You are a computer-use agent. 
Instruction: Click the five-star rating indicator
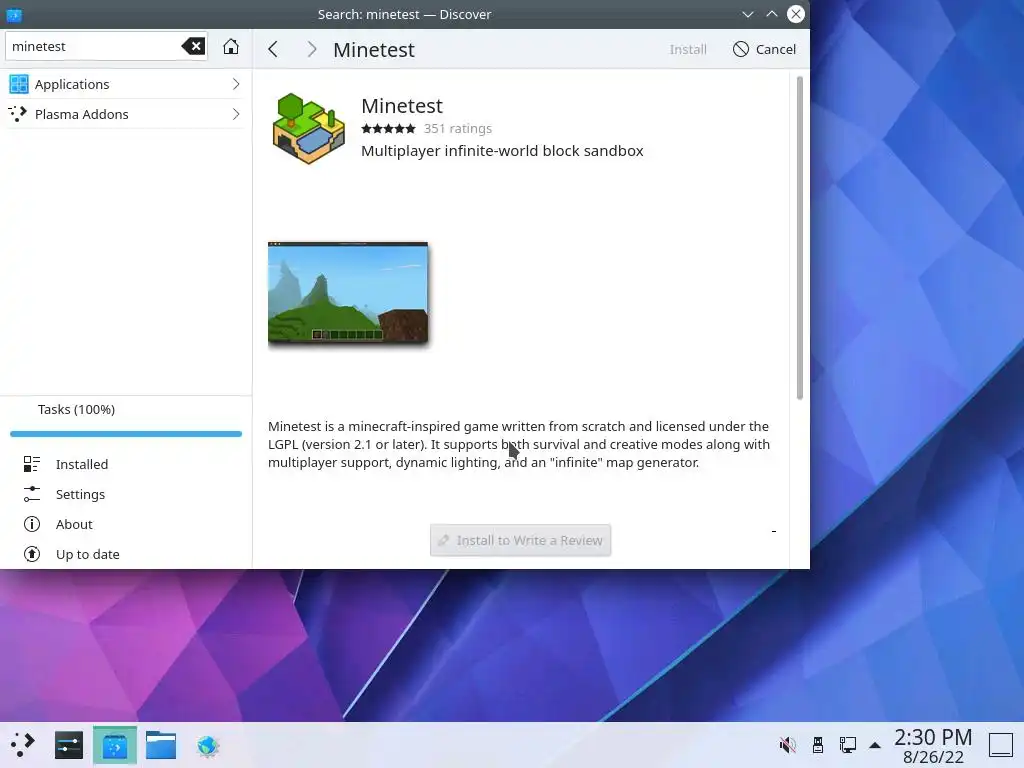coord(389,129)
